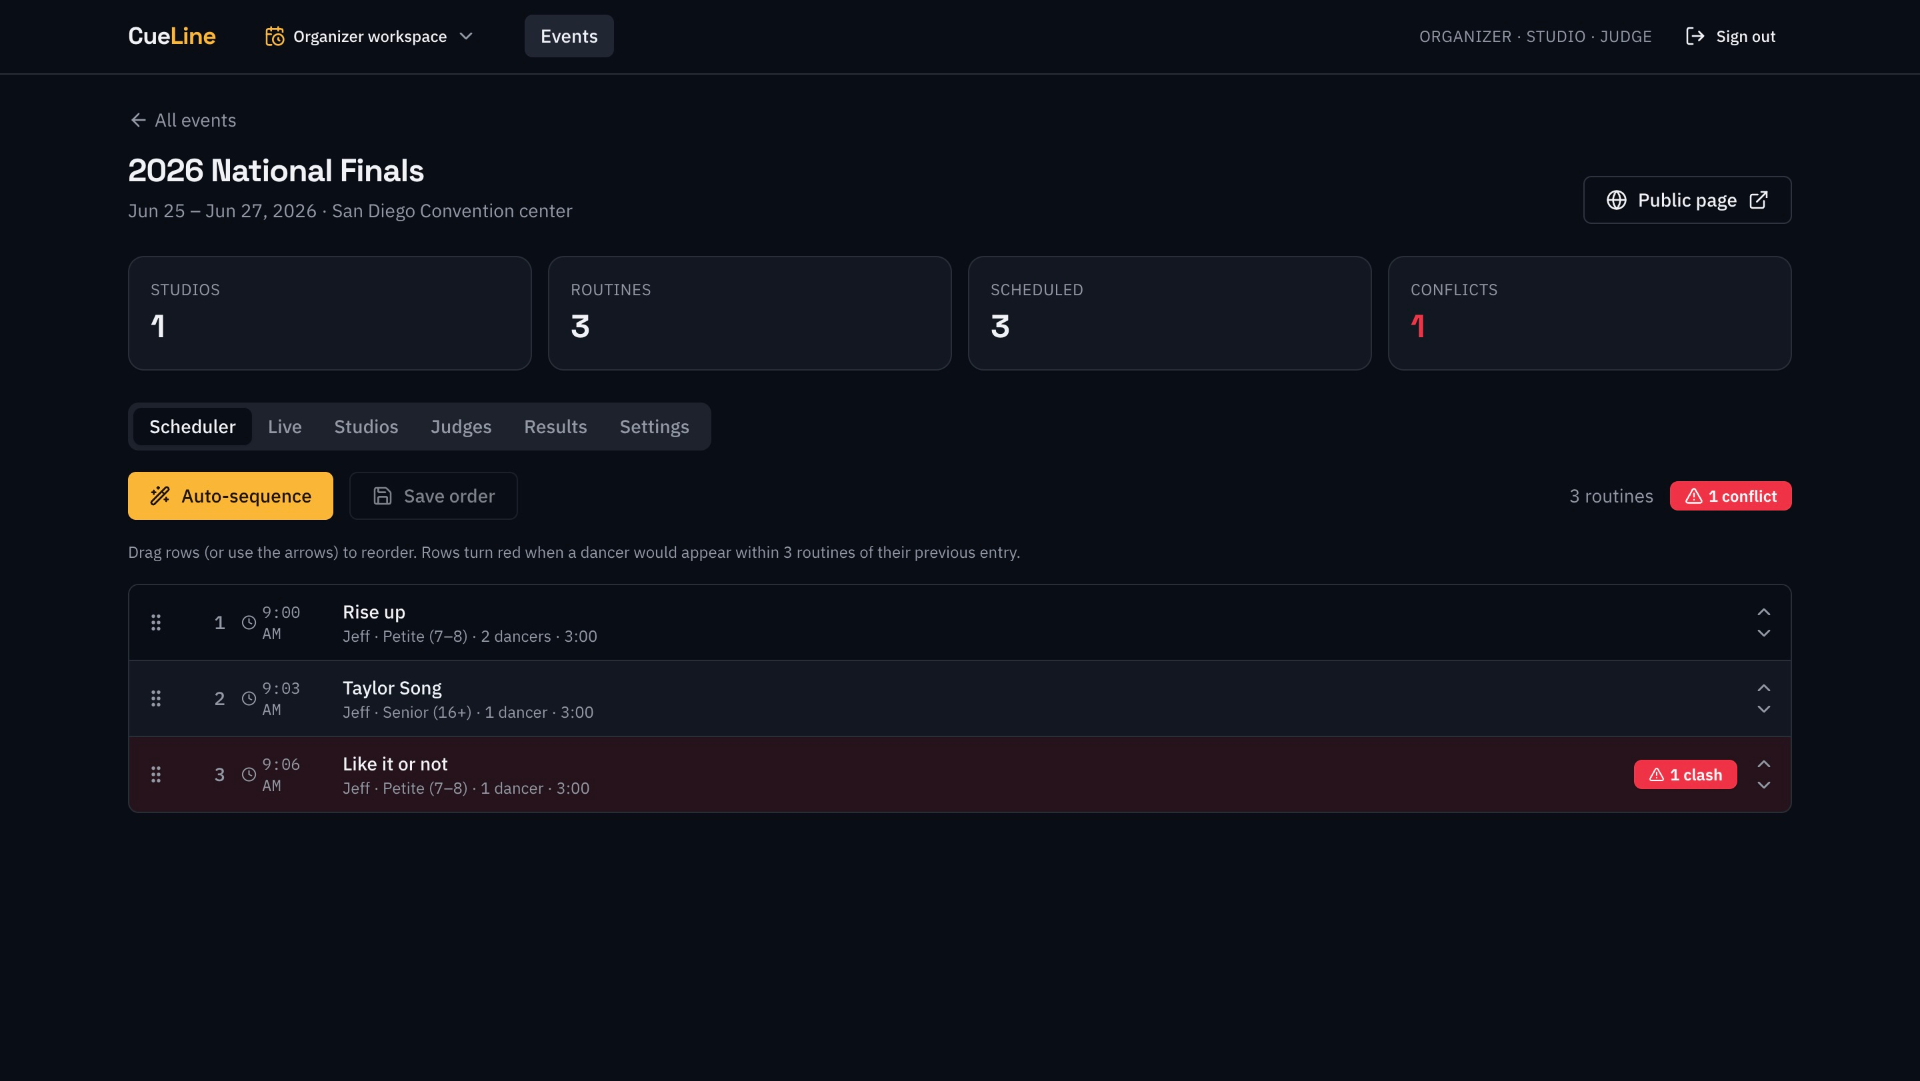Click the Like it or not routine title
The image size is (1920, 1081).
pyautogui.click(x=395, y=764)
